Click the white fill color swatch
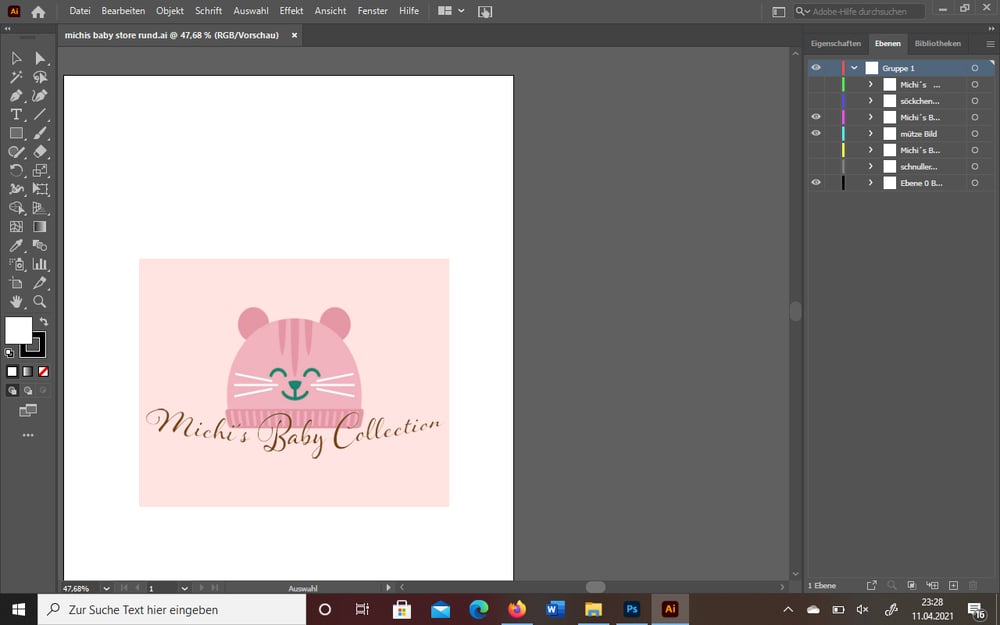Viewport: 1000px width, 625px height. pyautogui.click(x=18, y=330)
